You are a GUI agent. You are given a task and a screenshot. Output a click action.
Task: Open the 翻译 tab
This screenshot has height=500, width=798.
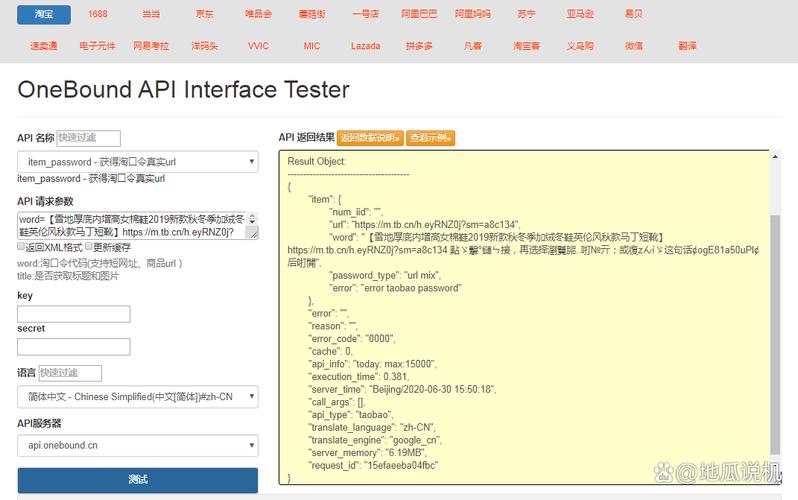click(x=687, y=46)
